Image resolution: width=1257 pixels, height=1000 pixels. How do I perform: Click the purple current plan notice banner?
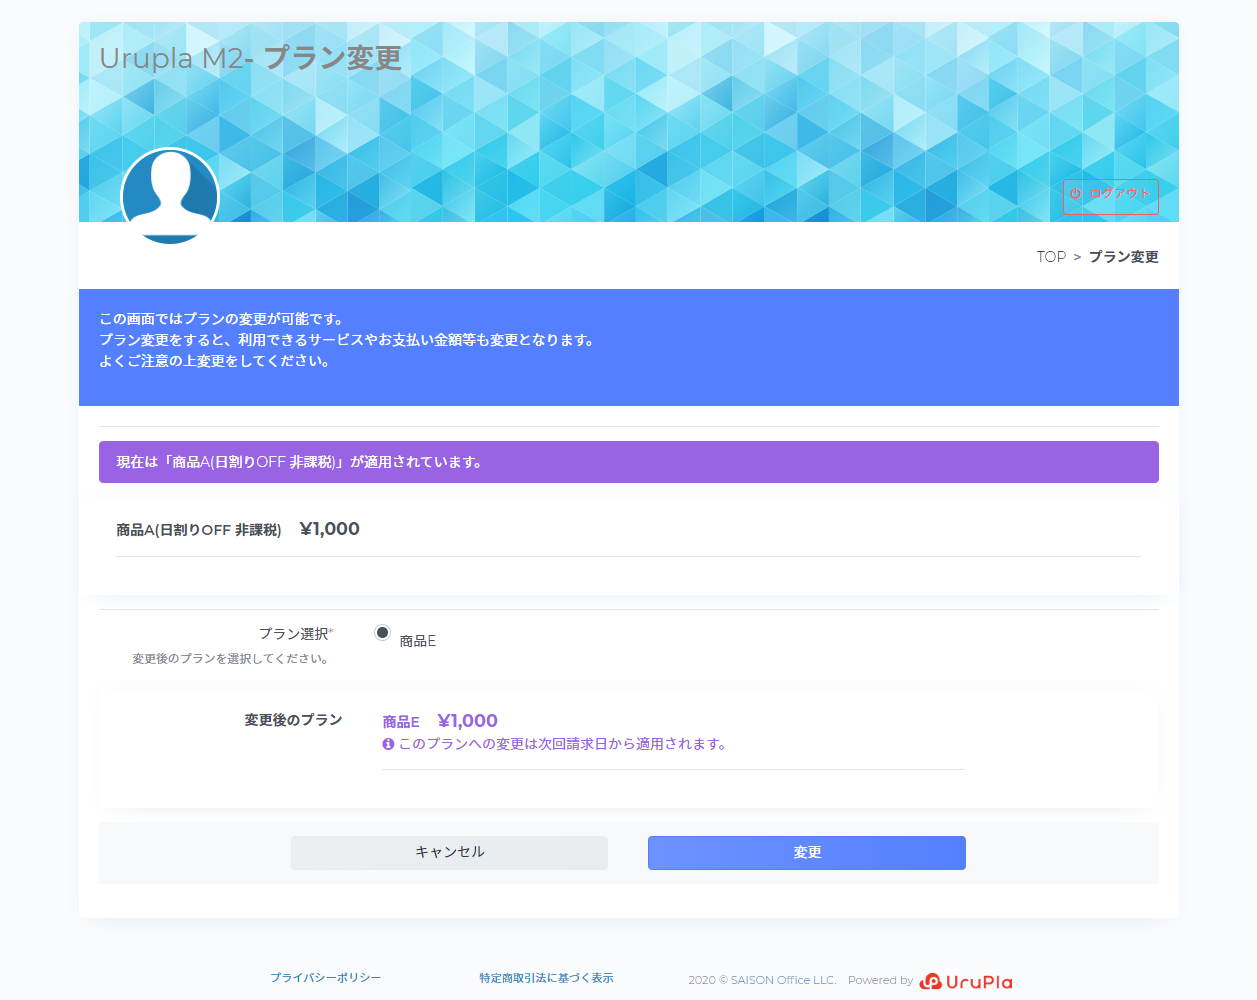[629, 462]
